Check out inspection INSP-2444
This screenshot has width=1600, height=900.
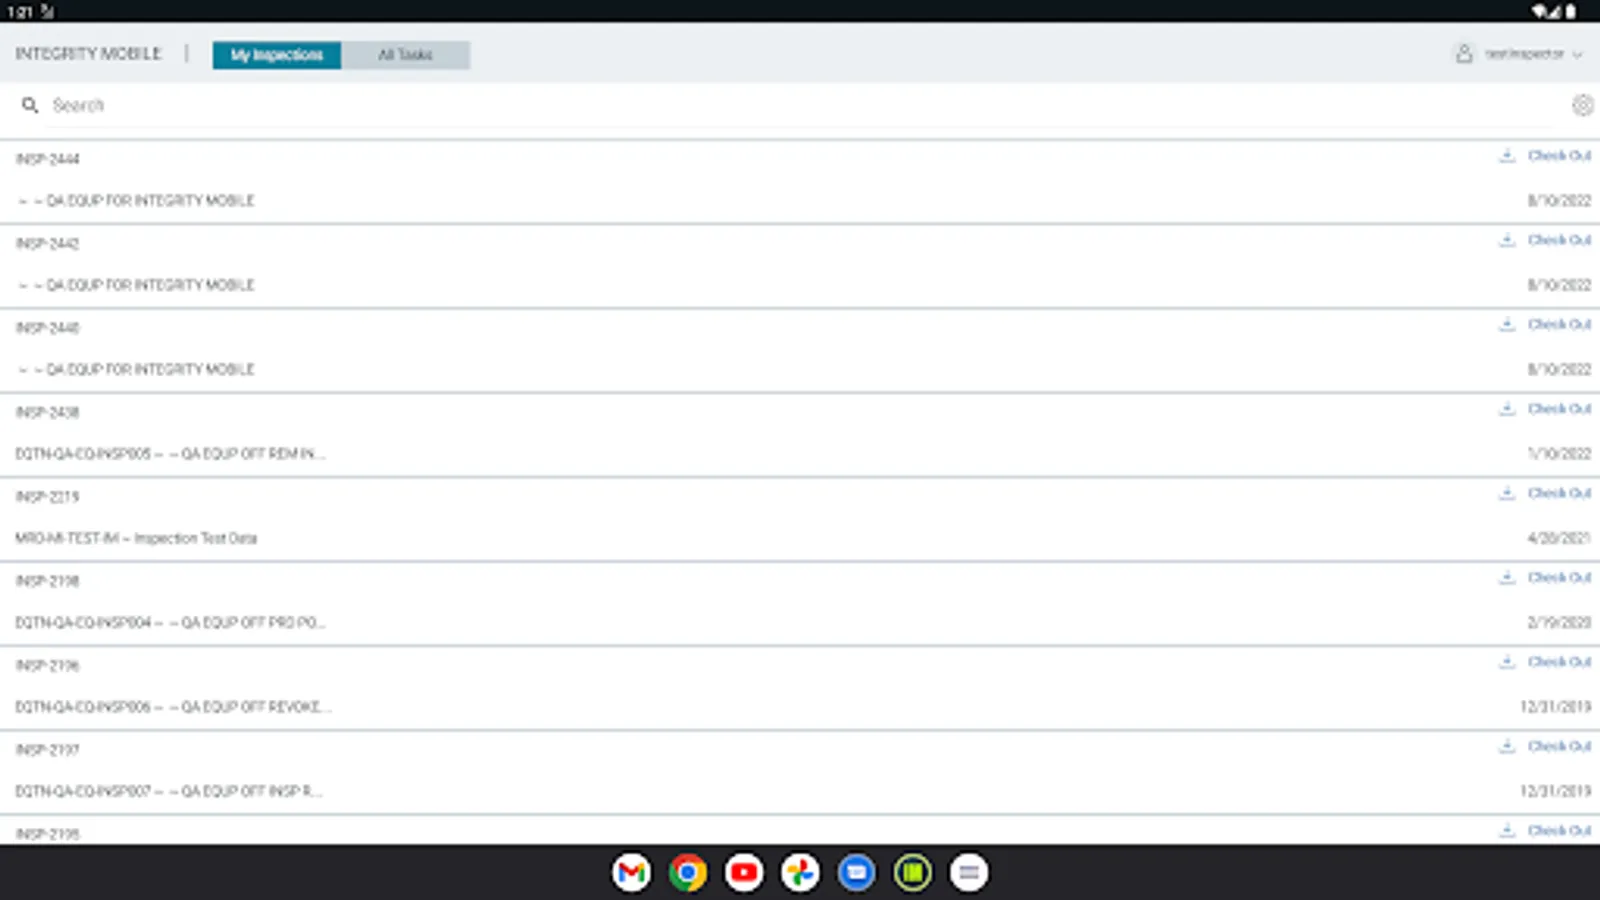coord(1556,155)
